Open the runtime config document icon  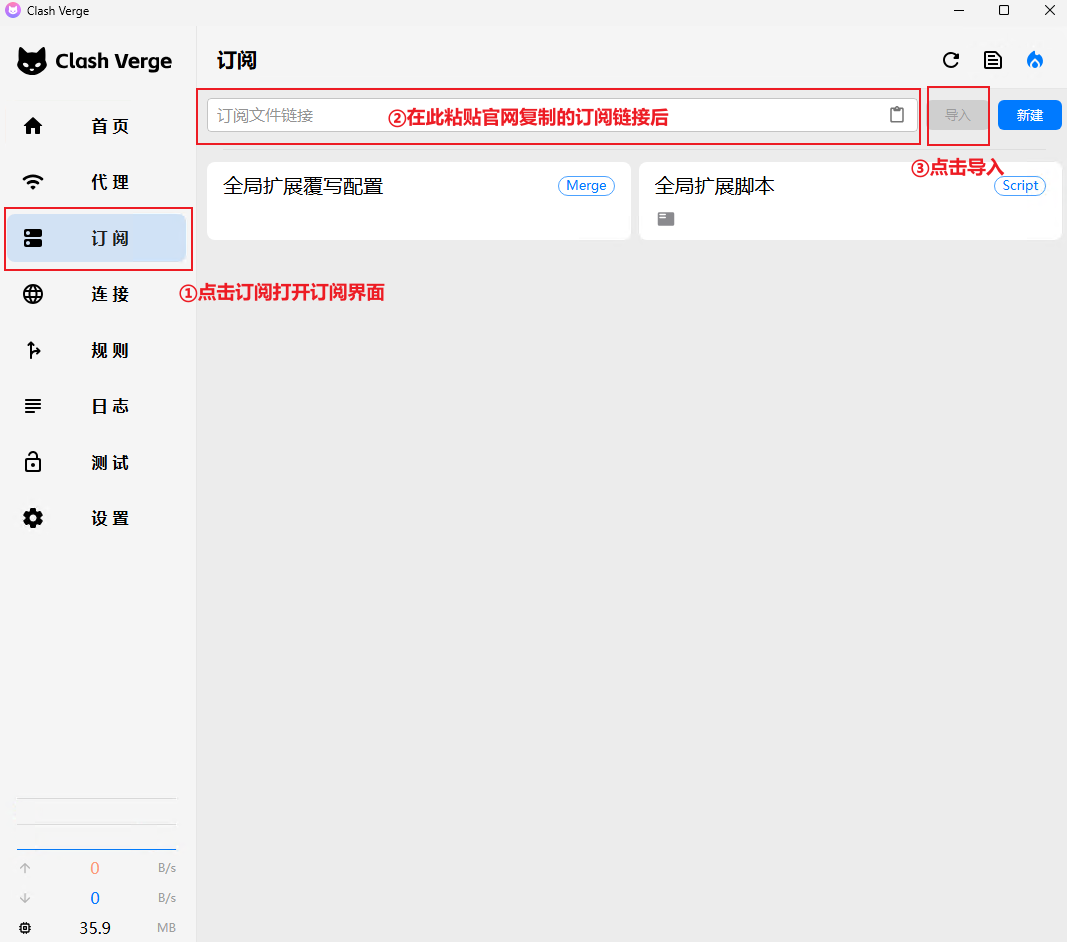coord(993,61)
